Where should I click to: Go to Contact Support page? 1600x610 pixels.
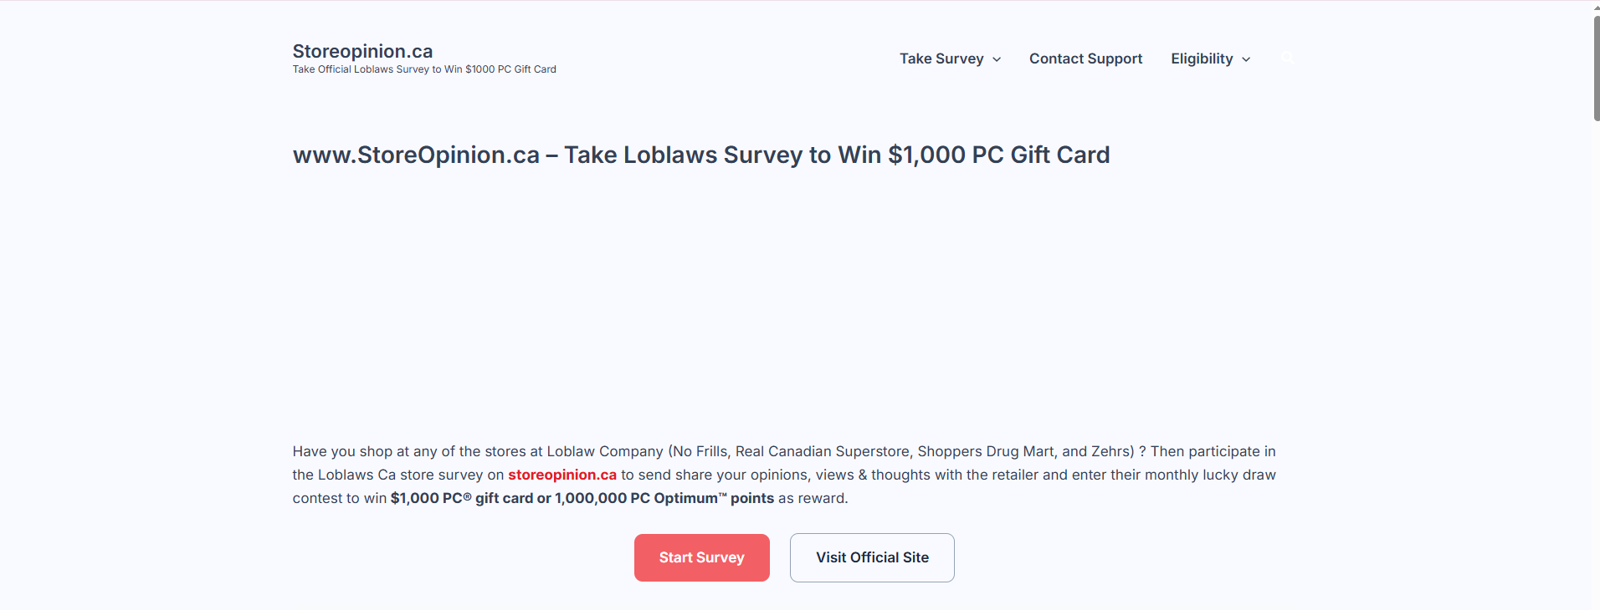1085,59
